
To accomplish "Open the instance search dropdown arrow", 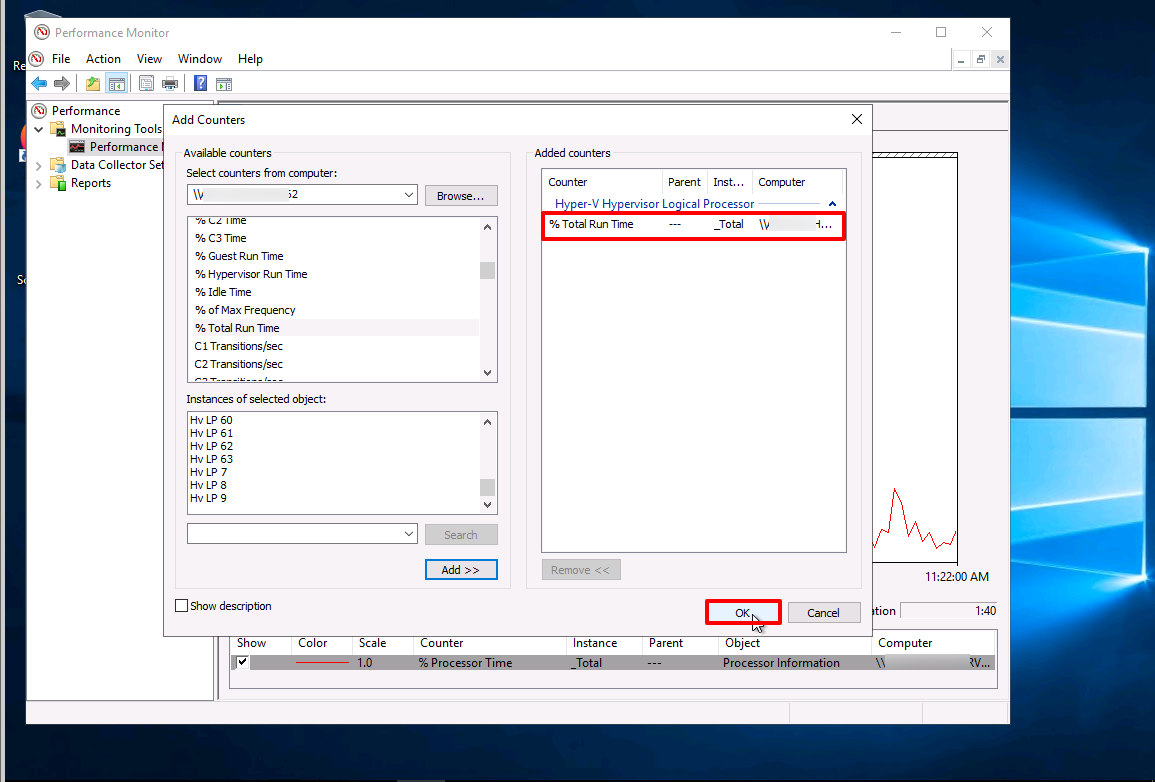I will click(x=409, y=534).
